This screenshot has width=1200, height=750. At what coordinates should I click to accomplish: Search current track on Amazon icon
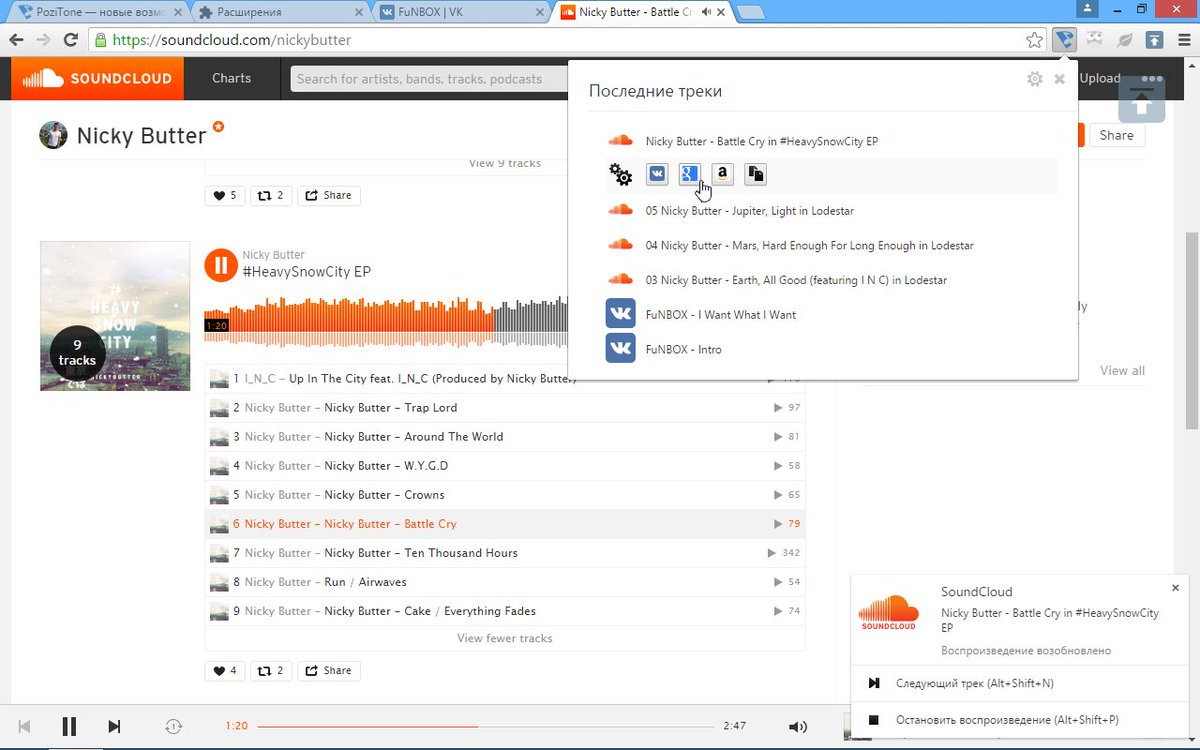[x=723, y=174]
